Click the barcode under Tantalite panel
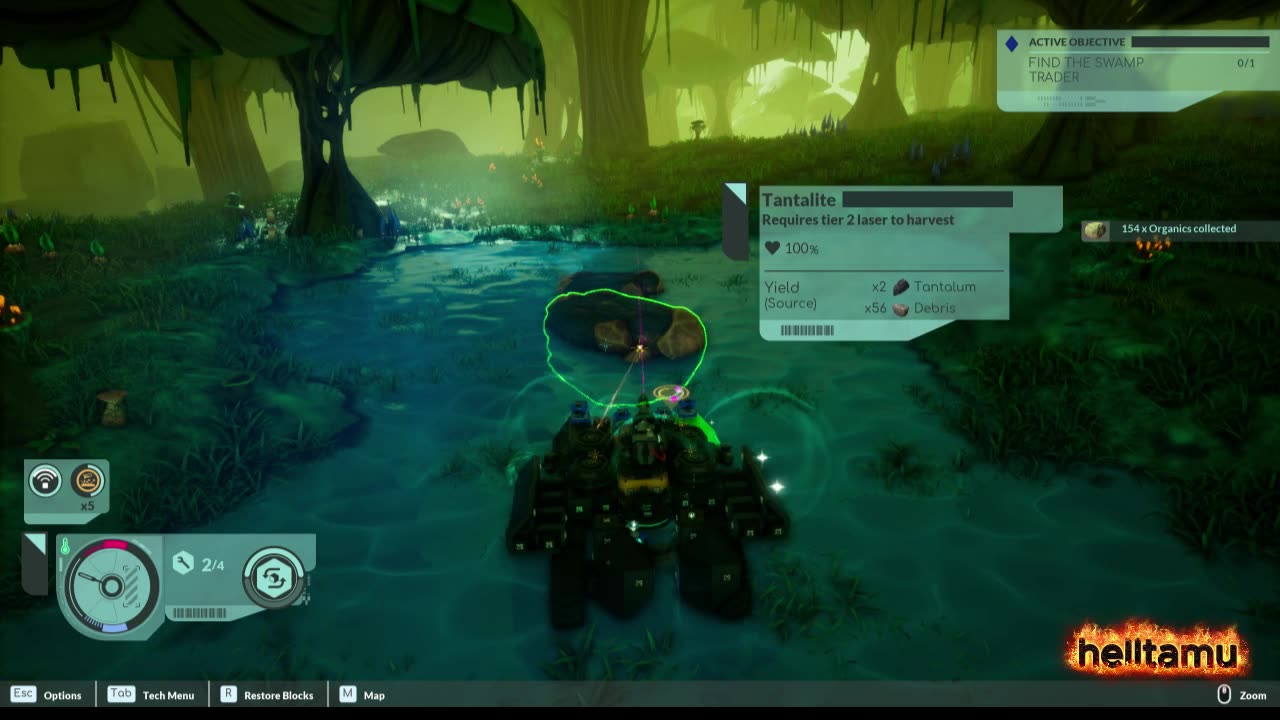The width and height of the screenshot is (1280, 720). click(x=807, y=331)
